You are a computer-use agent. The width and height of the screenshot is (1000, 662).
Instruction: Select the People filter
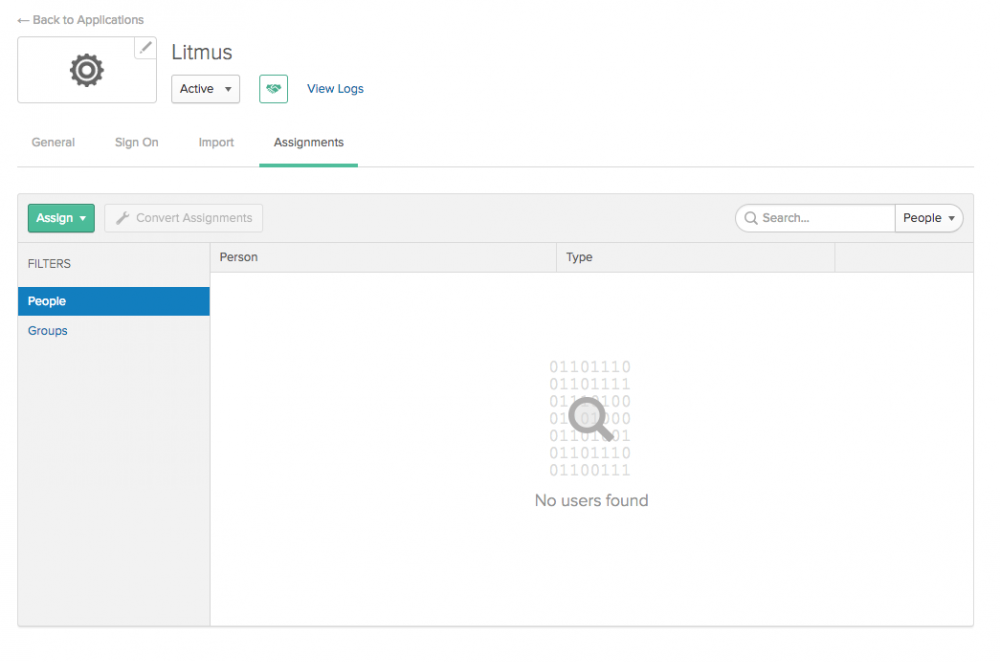click(x=114, y=301)
